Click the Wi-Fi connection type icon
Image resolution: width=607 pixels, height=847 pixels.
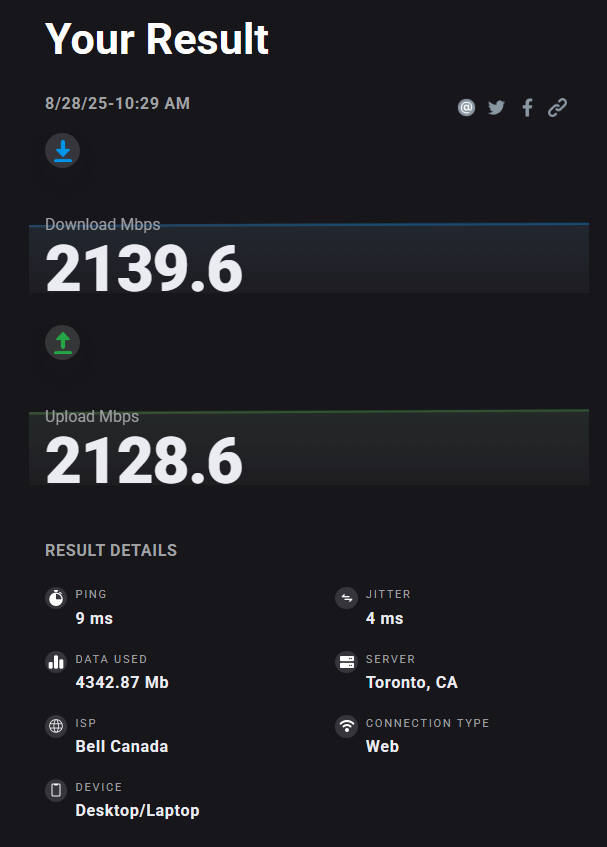pos(346,727)
